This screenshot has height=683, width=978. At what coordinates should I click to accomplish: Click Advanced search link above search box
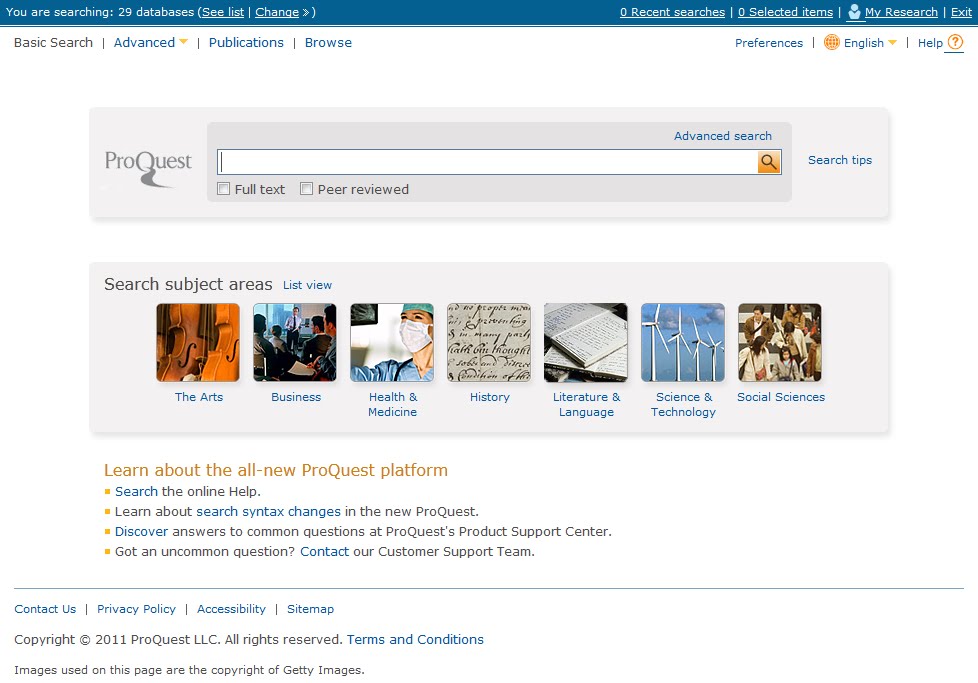722,135
